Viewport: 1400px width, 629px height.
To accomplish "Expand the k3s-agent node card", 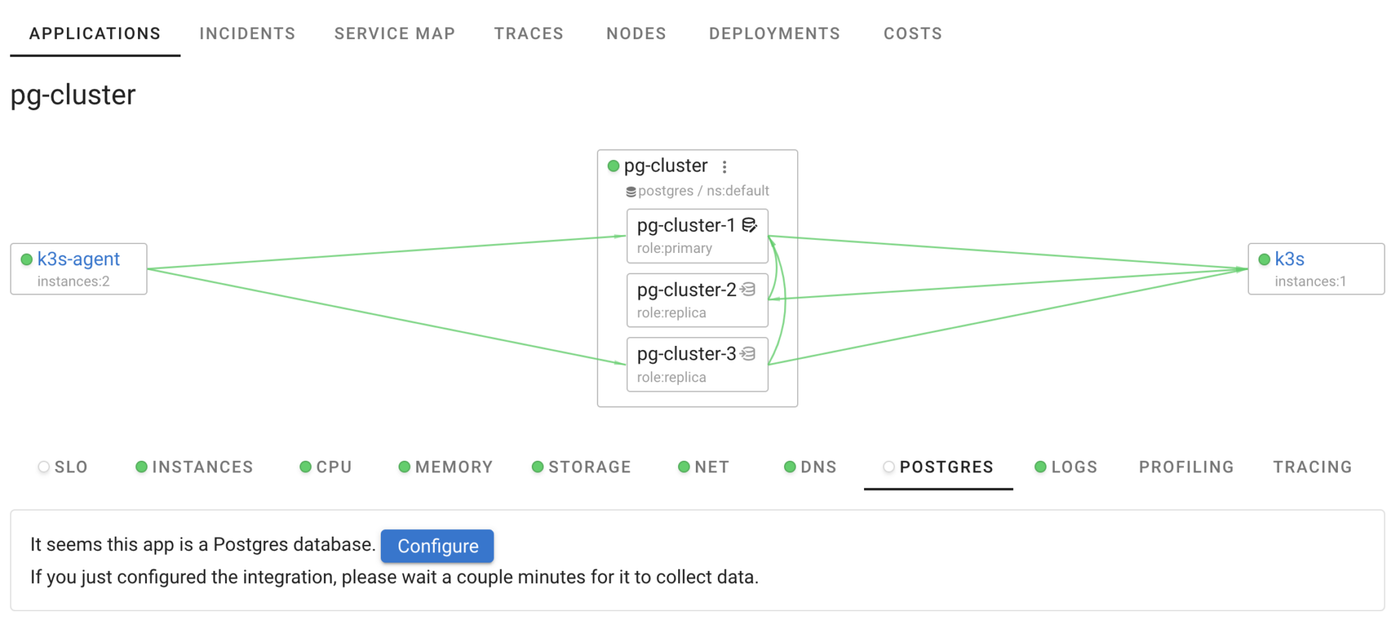I will coord(78,268).
